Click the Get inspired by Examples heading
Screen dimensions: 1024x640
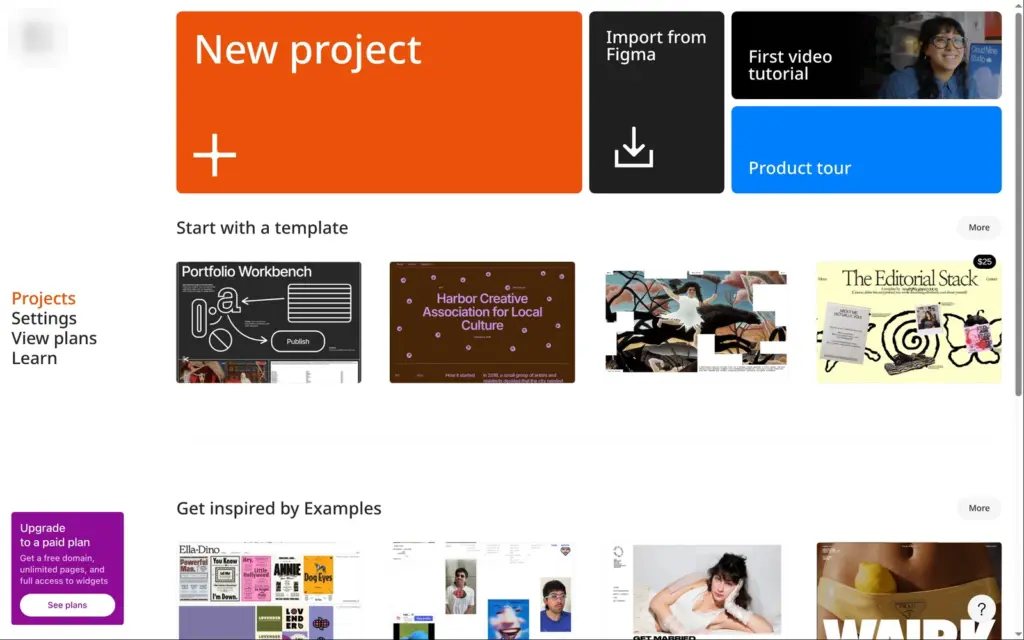coord(279,508)
